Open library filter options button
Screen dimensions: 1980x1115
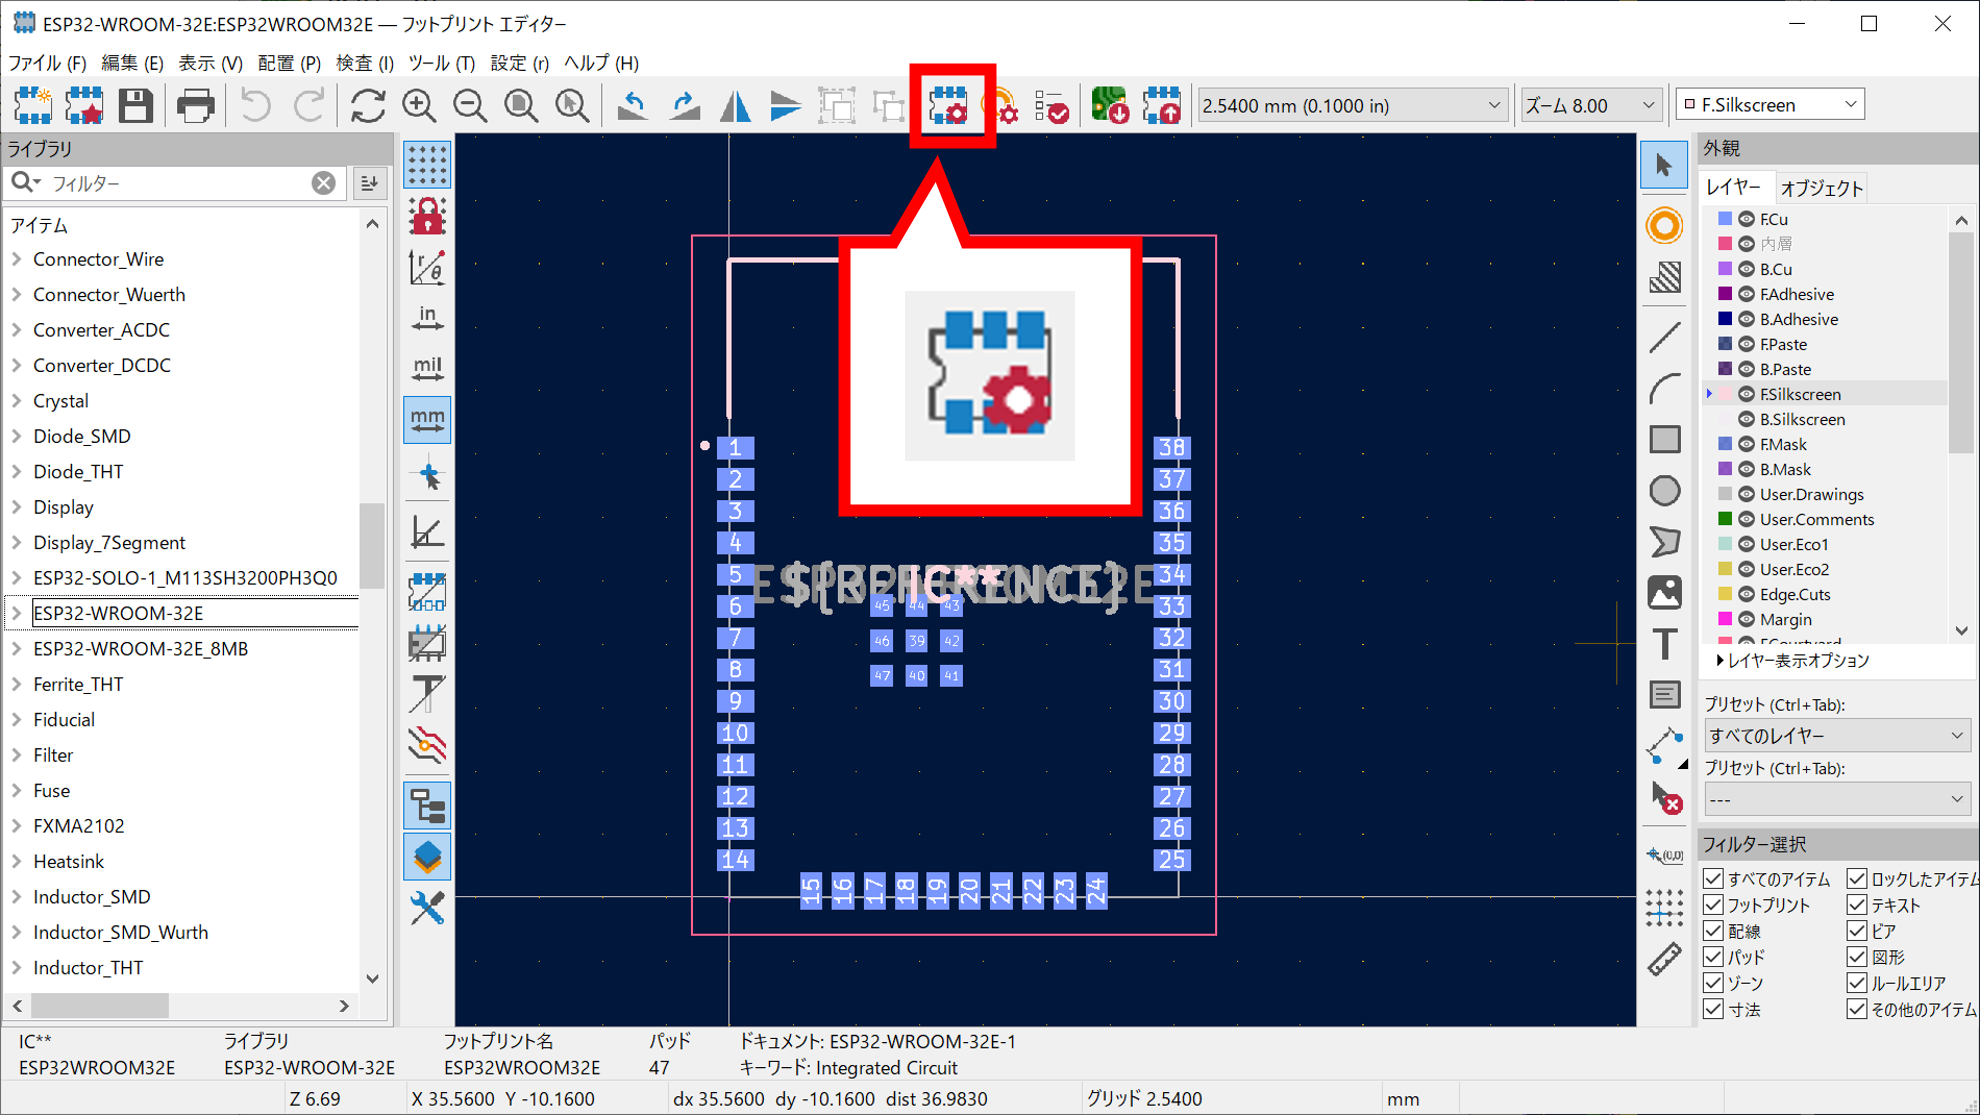pos(369,183)
